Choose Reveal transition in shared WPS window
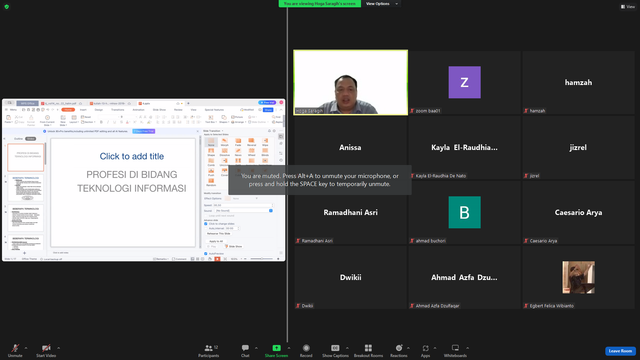Screen dimensions: 640x360 click(251, 142)
